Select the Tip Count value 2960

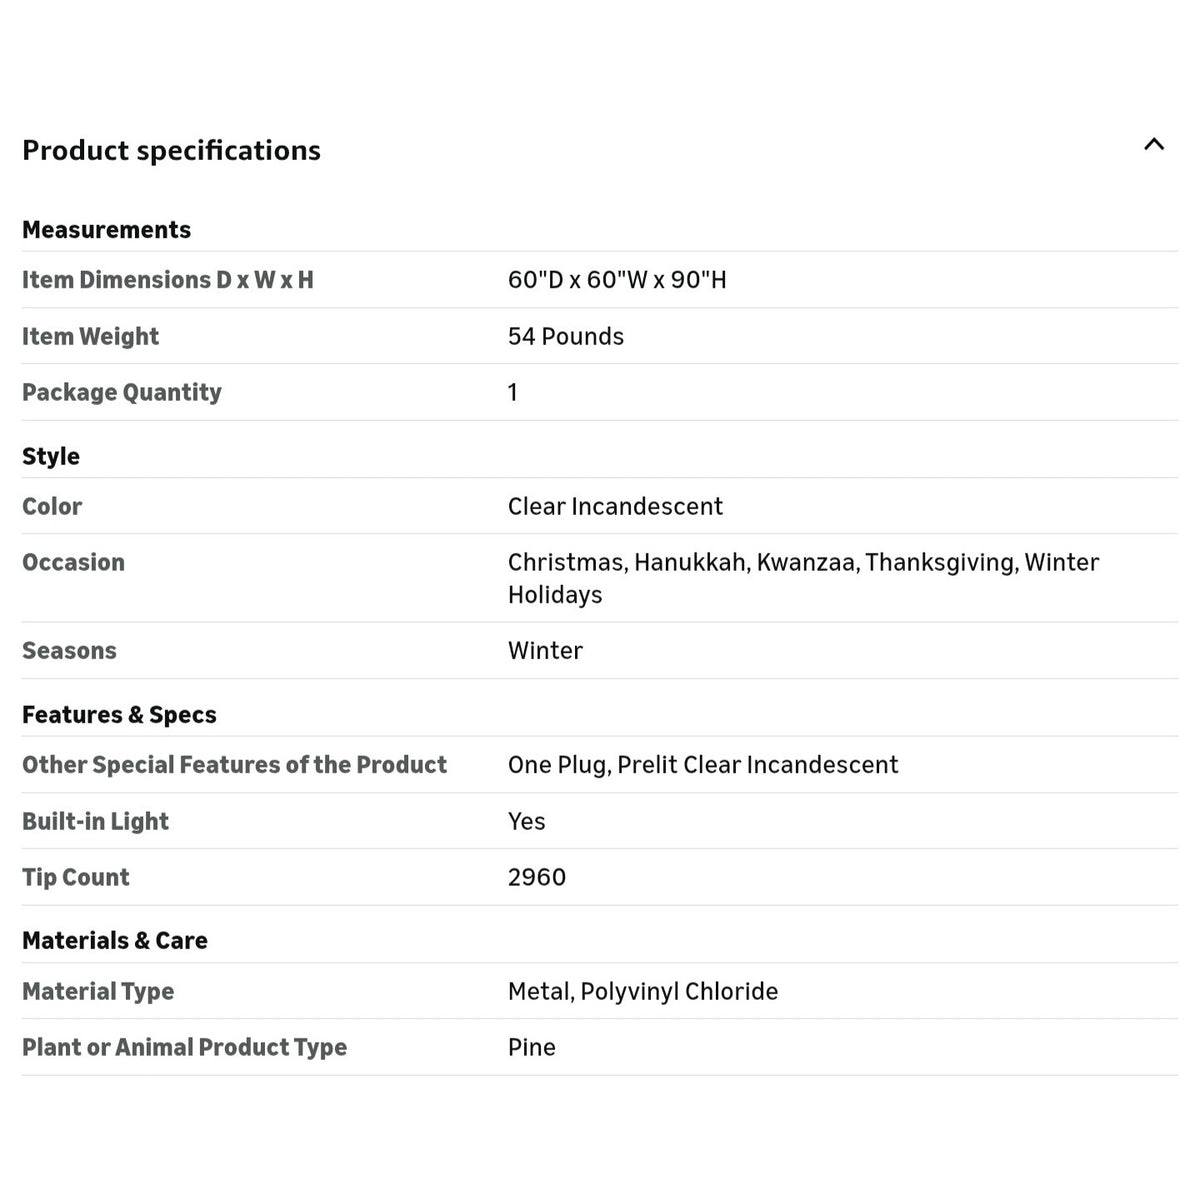point(537,877)
